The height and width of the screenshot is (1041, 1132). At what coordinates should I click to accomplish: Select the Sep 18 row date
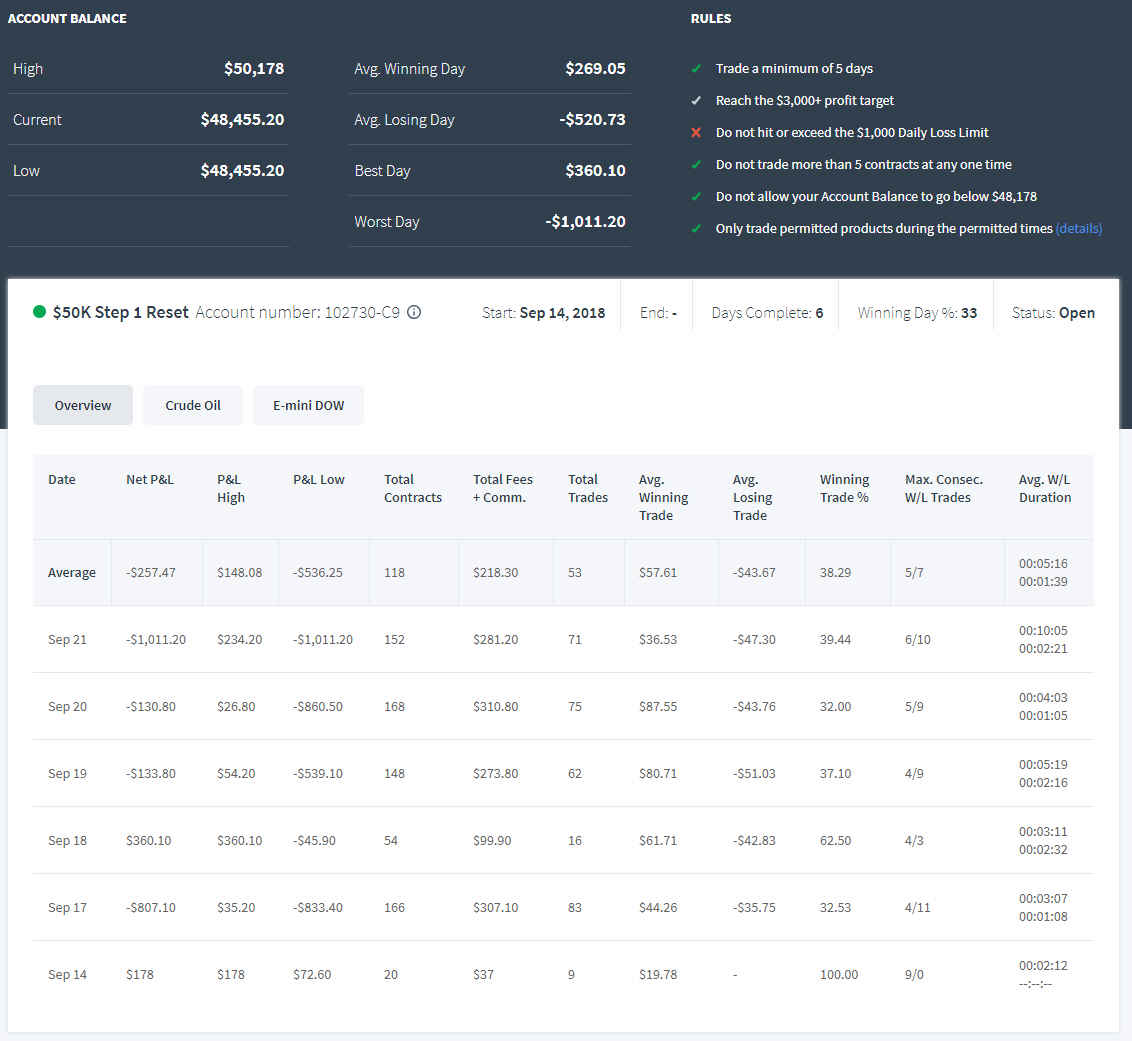point(67,841)
